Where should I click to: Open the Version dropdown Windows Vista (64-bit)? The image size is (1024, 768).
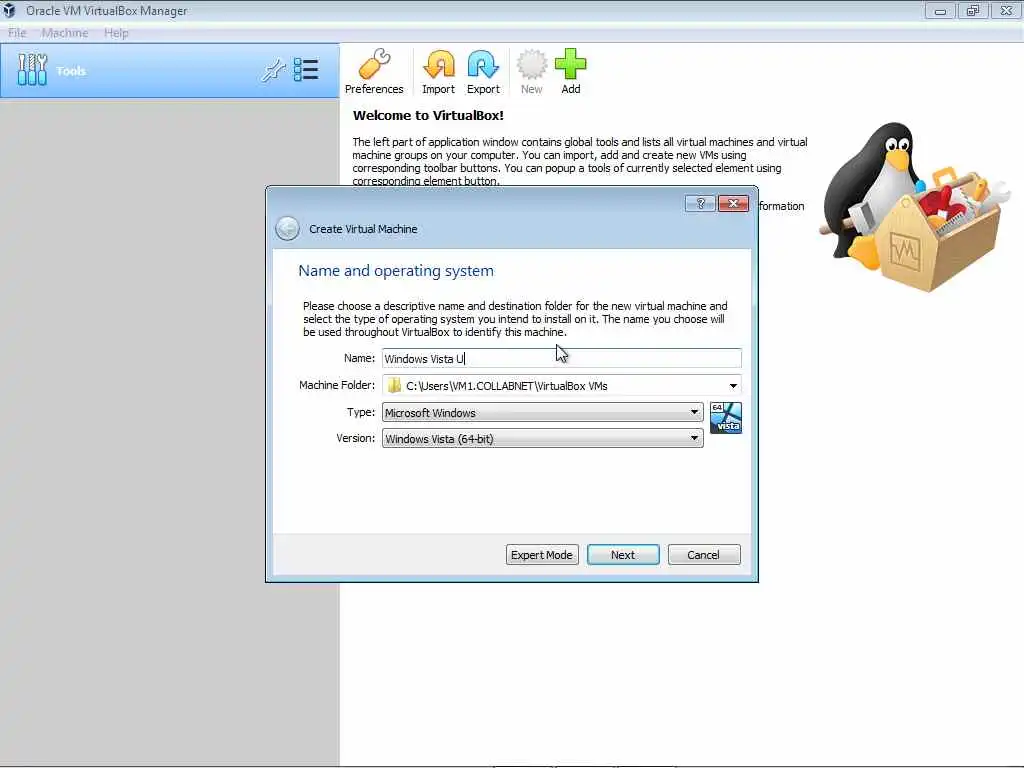(542, 439)
